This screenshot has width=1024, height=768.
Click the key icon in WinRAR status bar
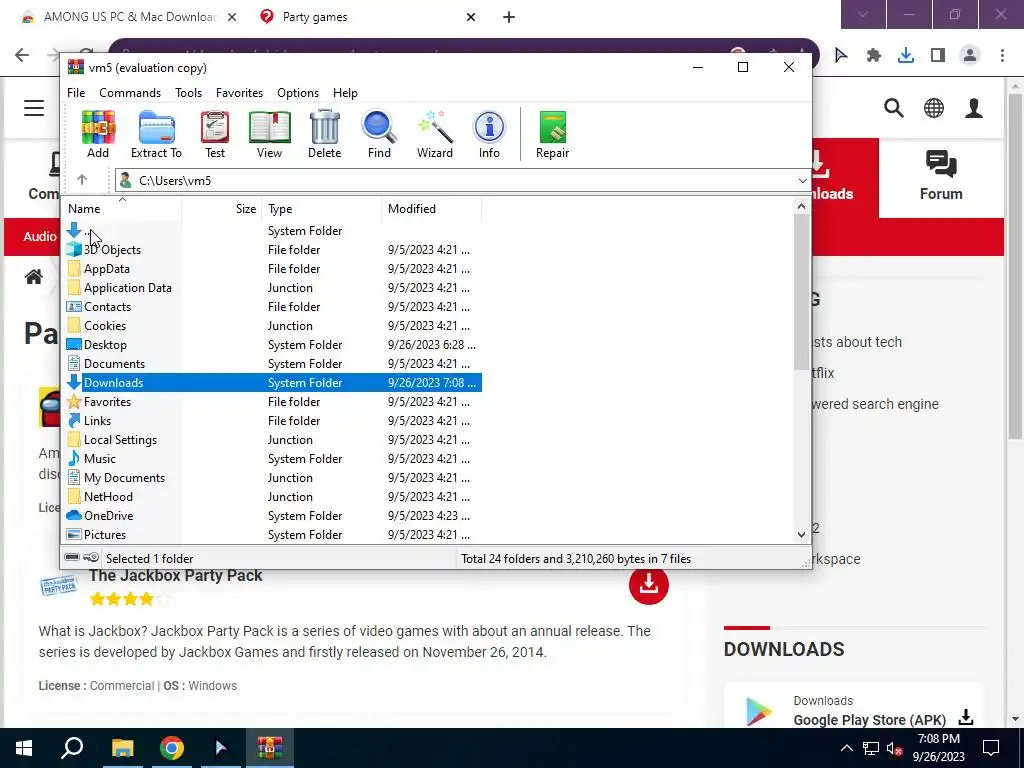click(91, 558)
